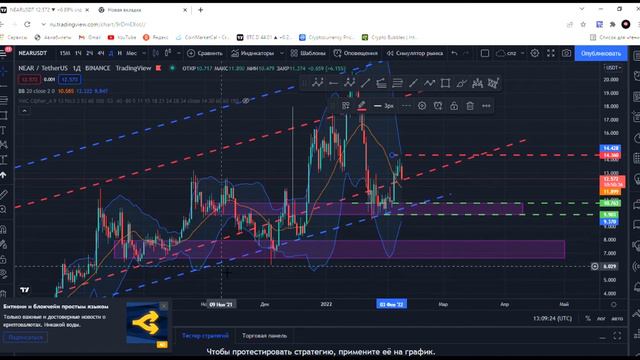Open the NEARUSDT symbol search
640x360 pixels.
point(33,53)
